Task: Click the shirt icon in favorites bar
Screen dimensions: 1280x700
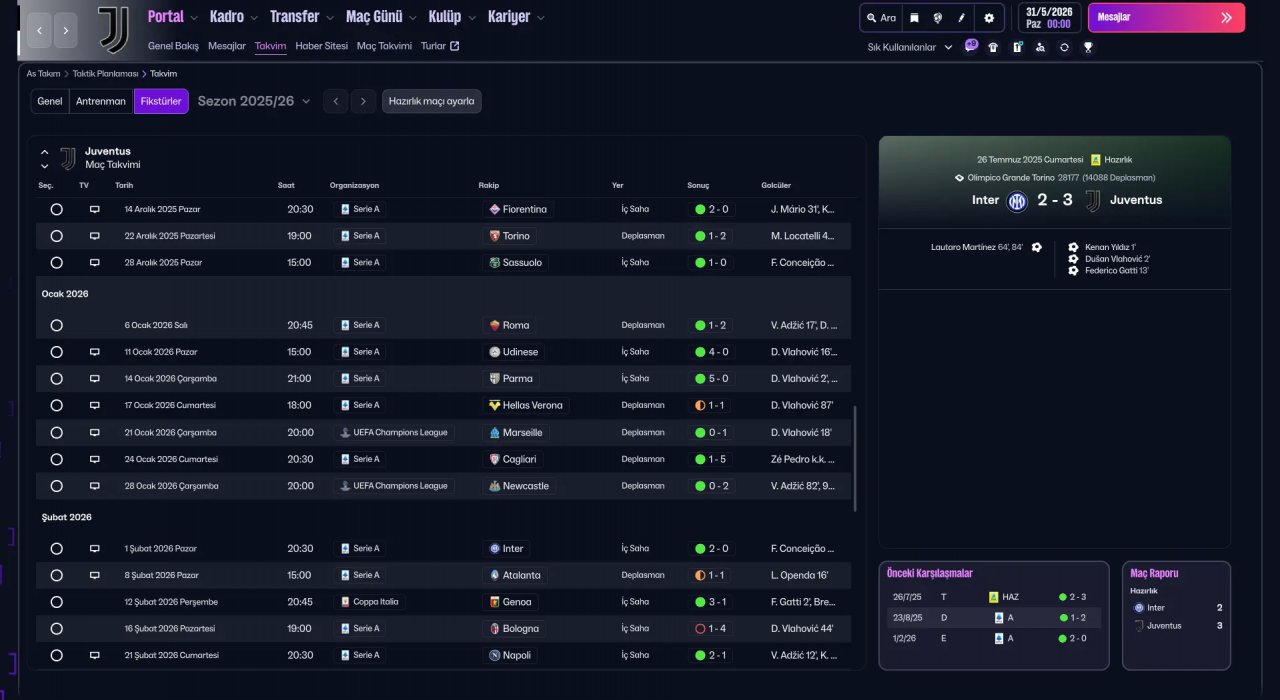Action: (x=993, y=47)
